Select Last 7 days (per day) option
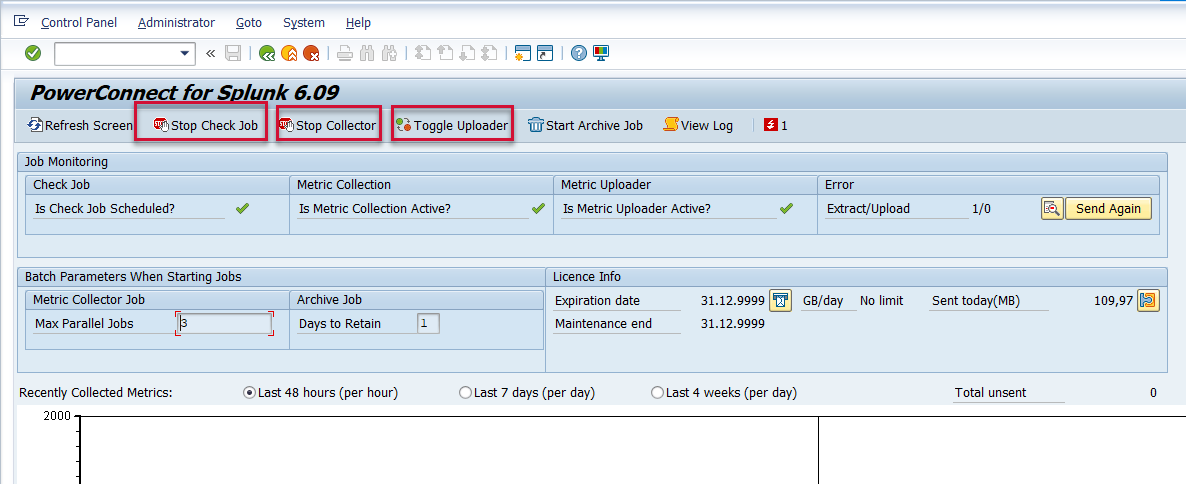 point(465,393)
